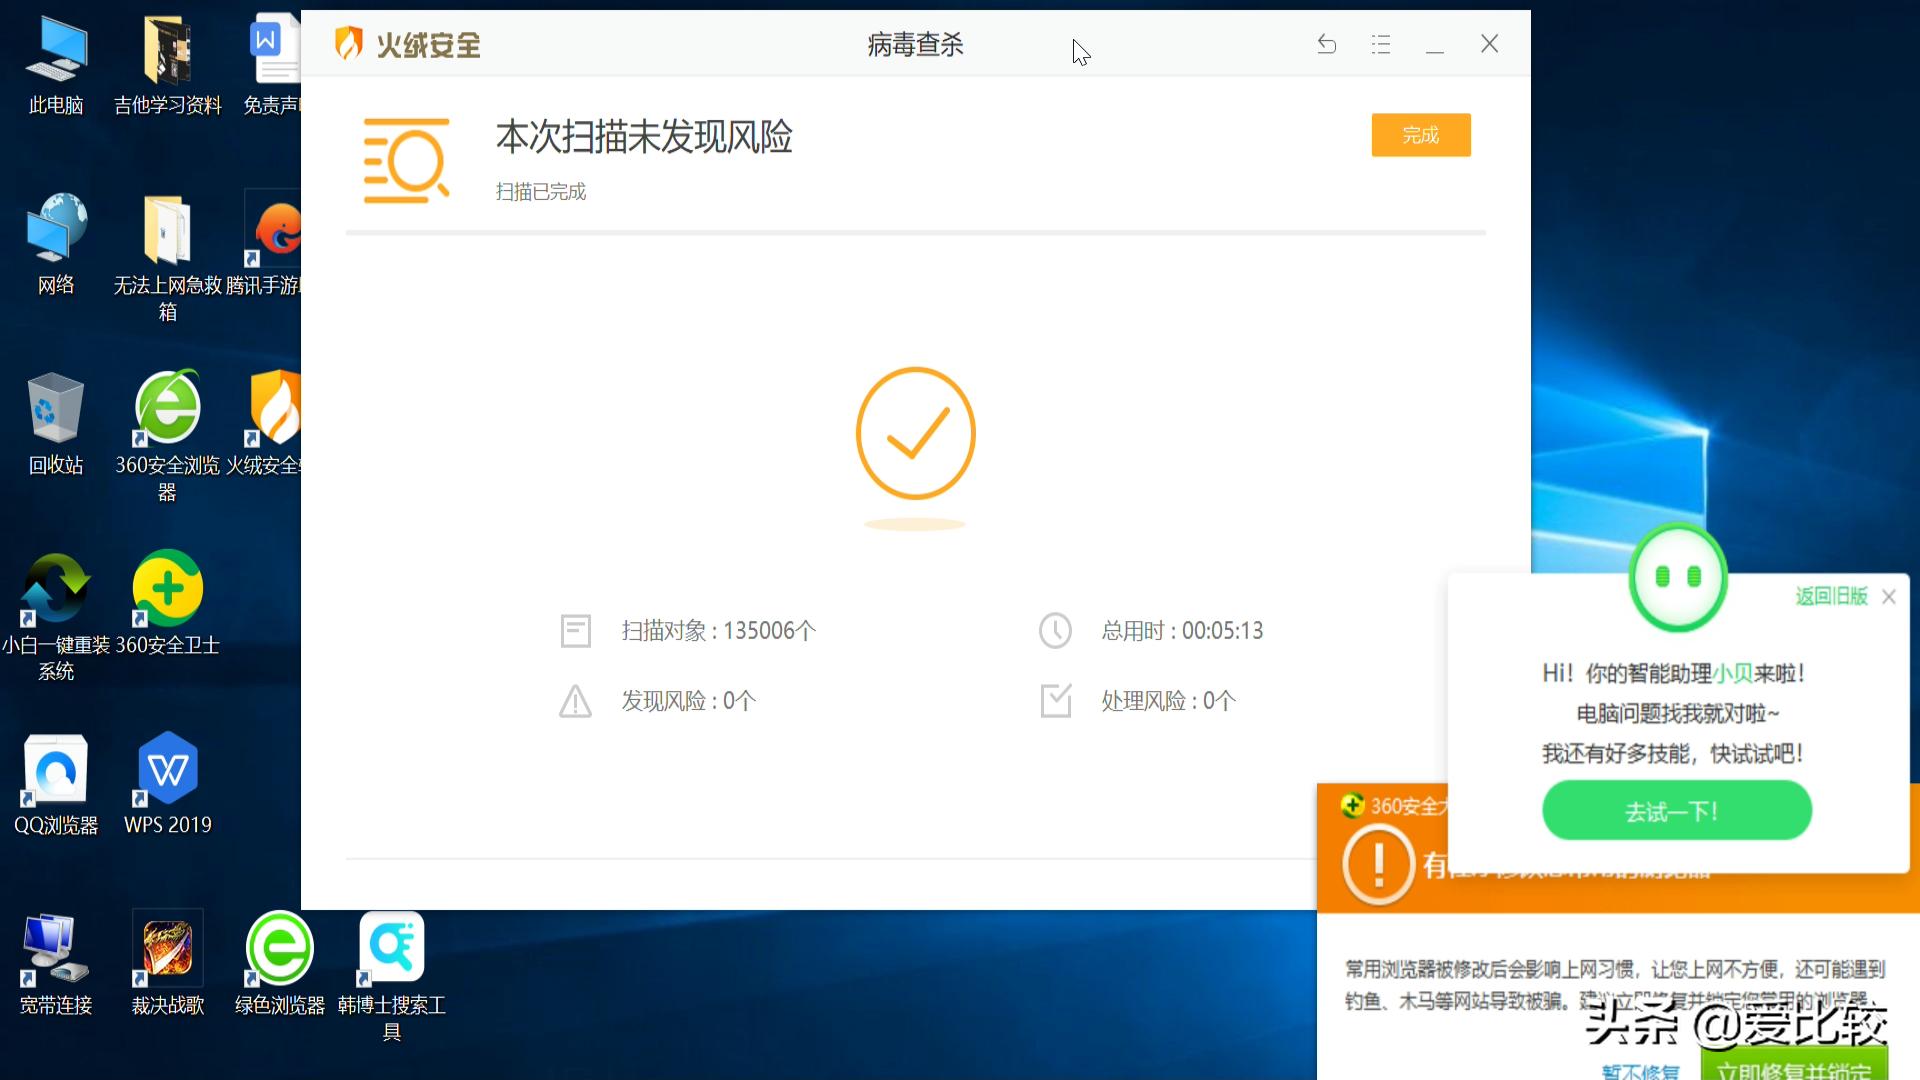Dismiss the 小贝 assistant popup
Image resolution: width=1920 pixels, height=1080 pixels.
coord(1889,596)
